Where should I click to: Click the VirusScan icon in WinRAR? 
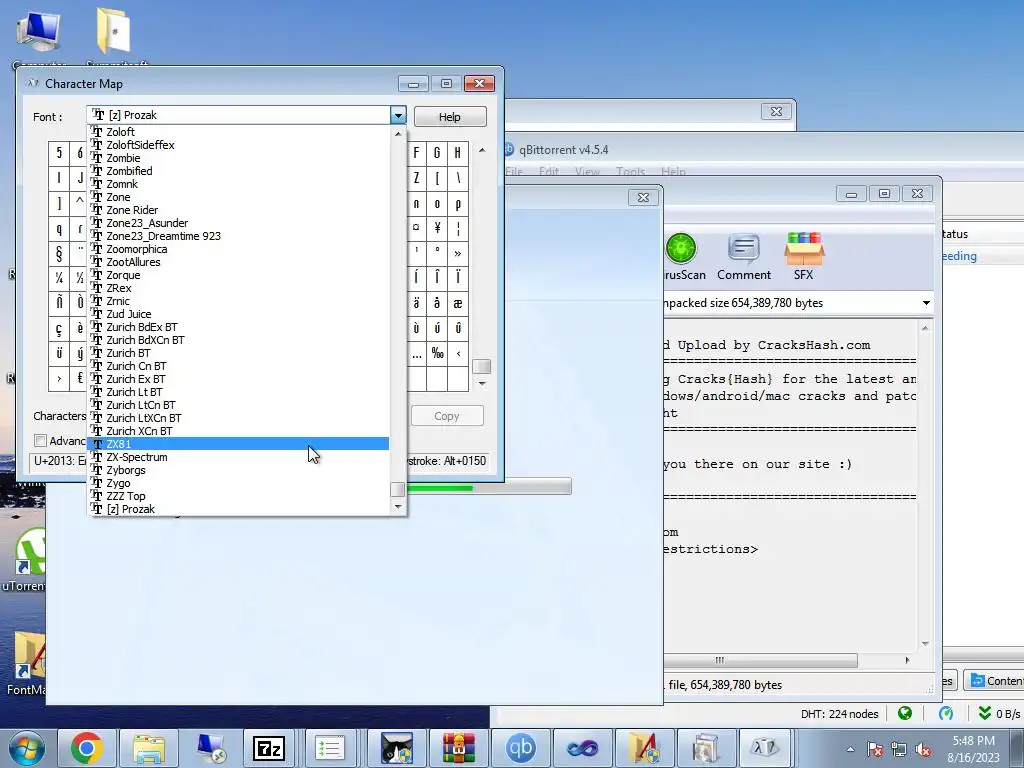(682, 257)
